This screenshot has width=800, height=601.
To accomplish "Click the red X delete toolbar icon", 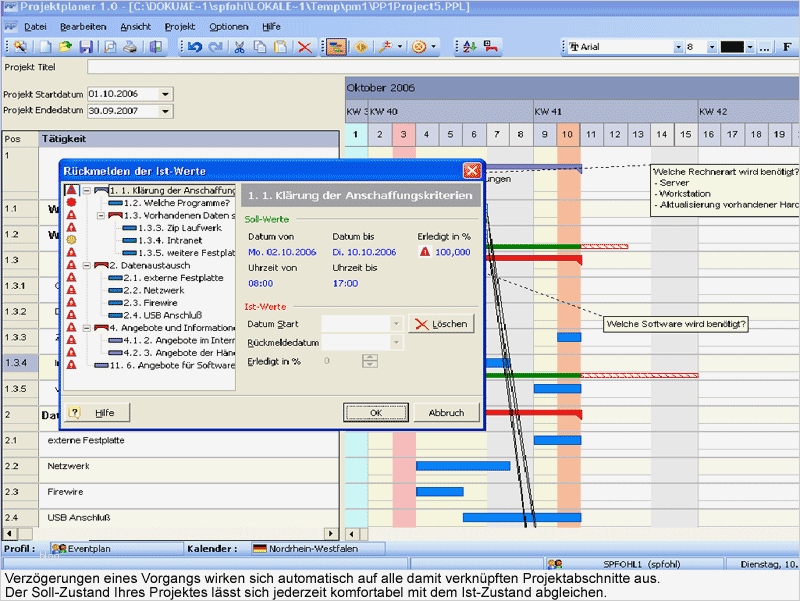I will pos(304,47).
